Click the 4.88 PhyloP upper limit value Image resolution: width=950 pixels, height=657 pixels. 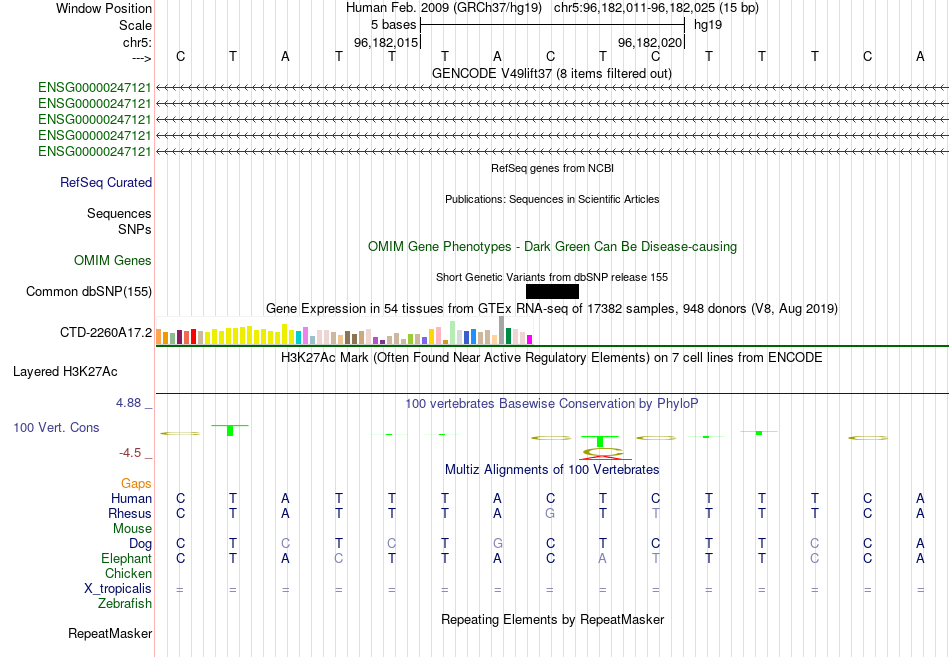click(x=128, y=403)
